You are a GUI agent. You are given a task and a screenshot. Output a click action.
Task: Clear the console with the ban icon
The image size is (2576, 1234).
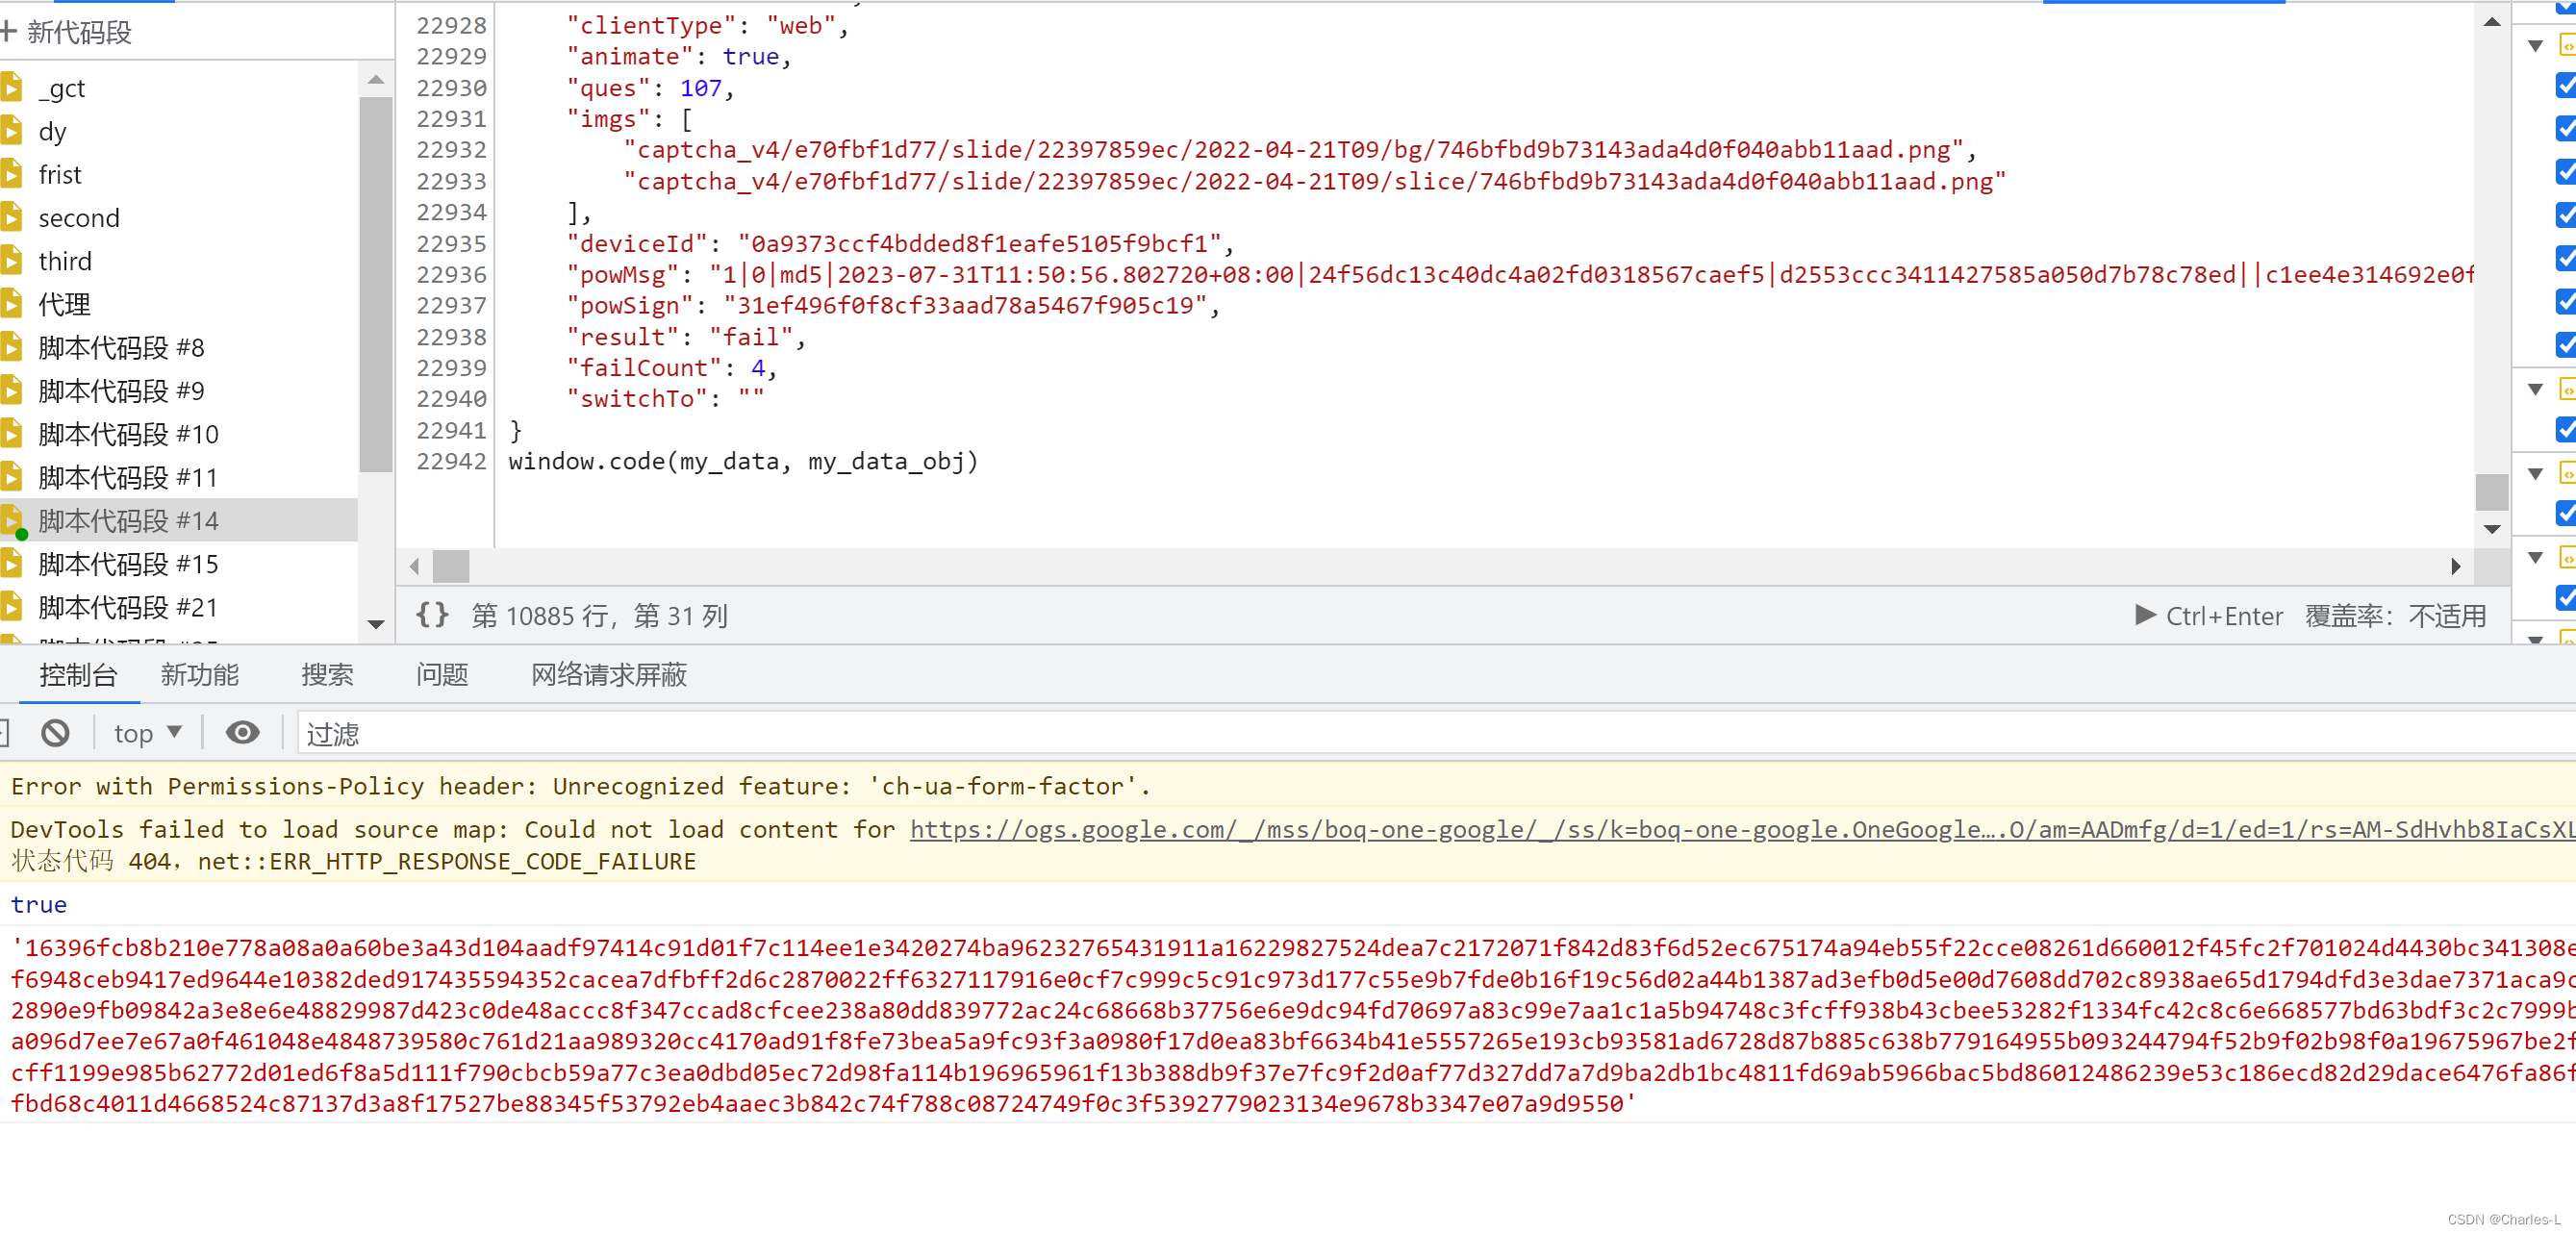[x=56, y=733]
